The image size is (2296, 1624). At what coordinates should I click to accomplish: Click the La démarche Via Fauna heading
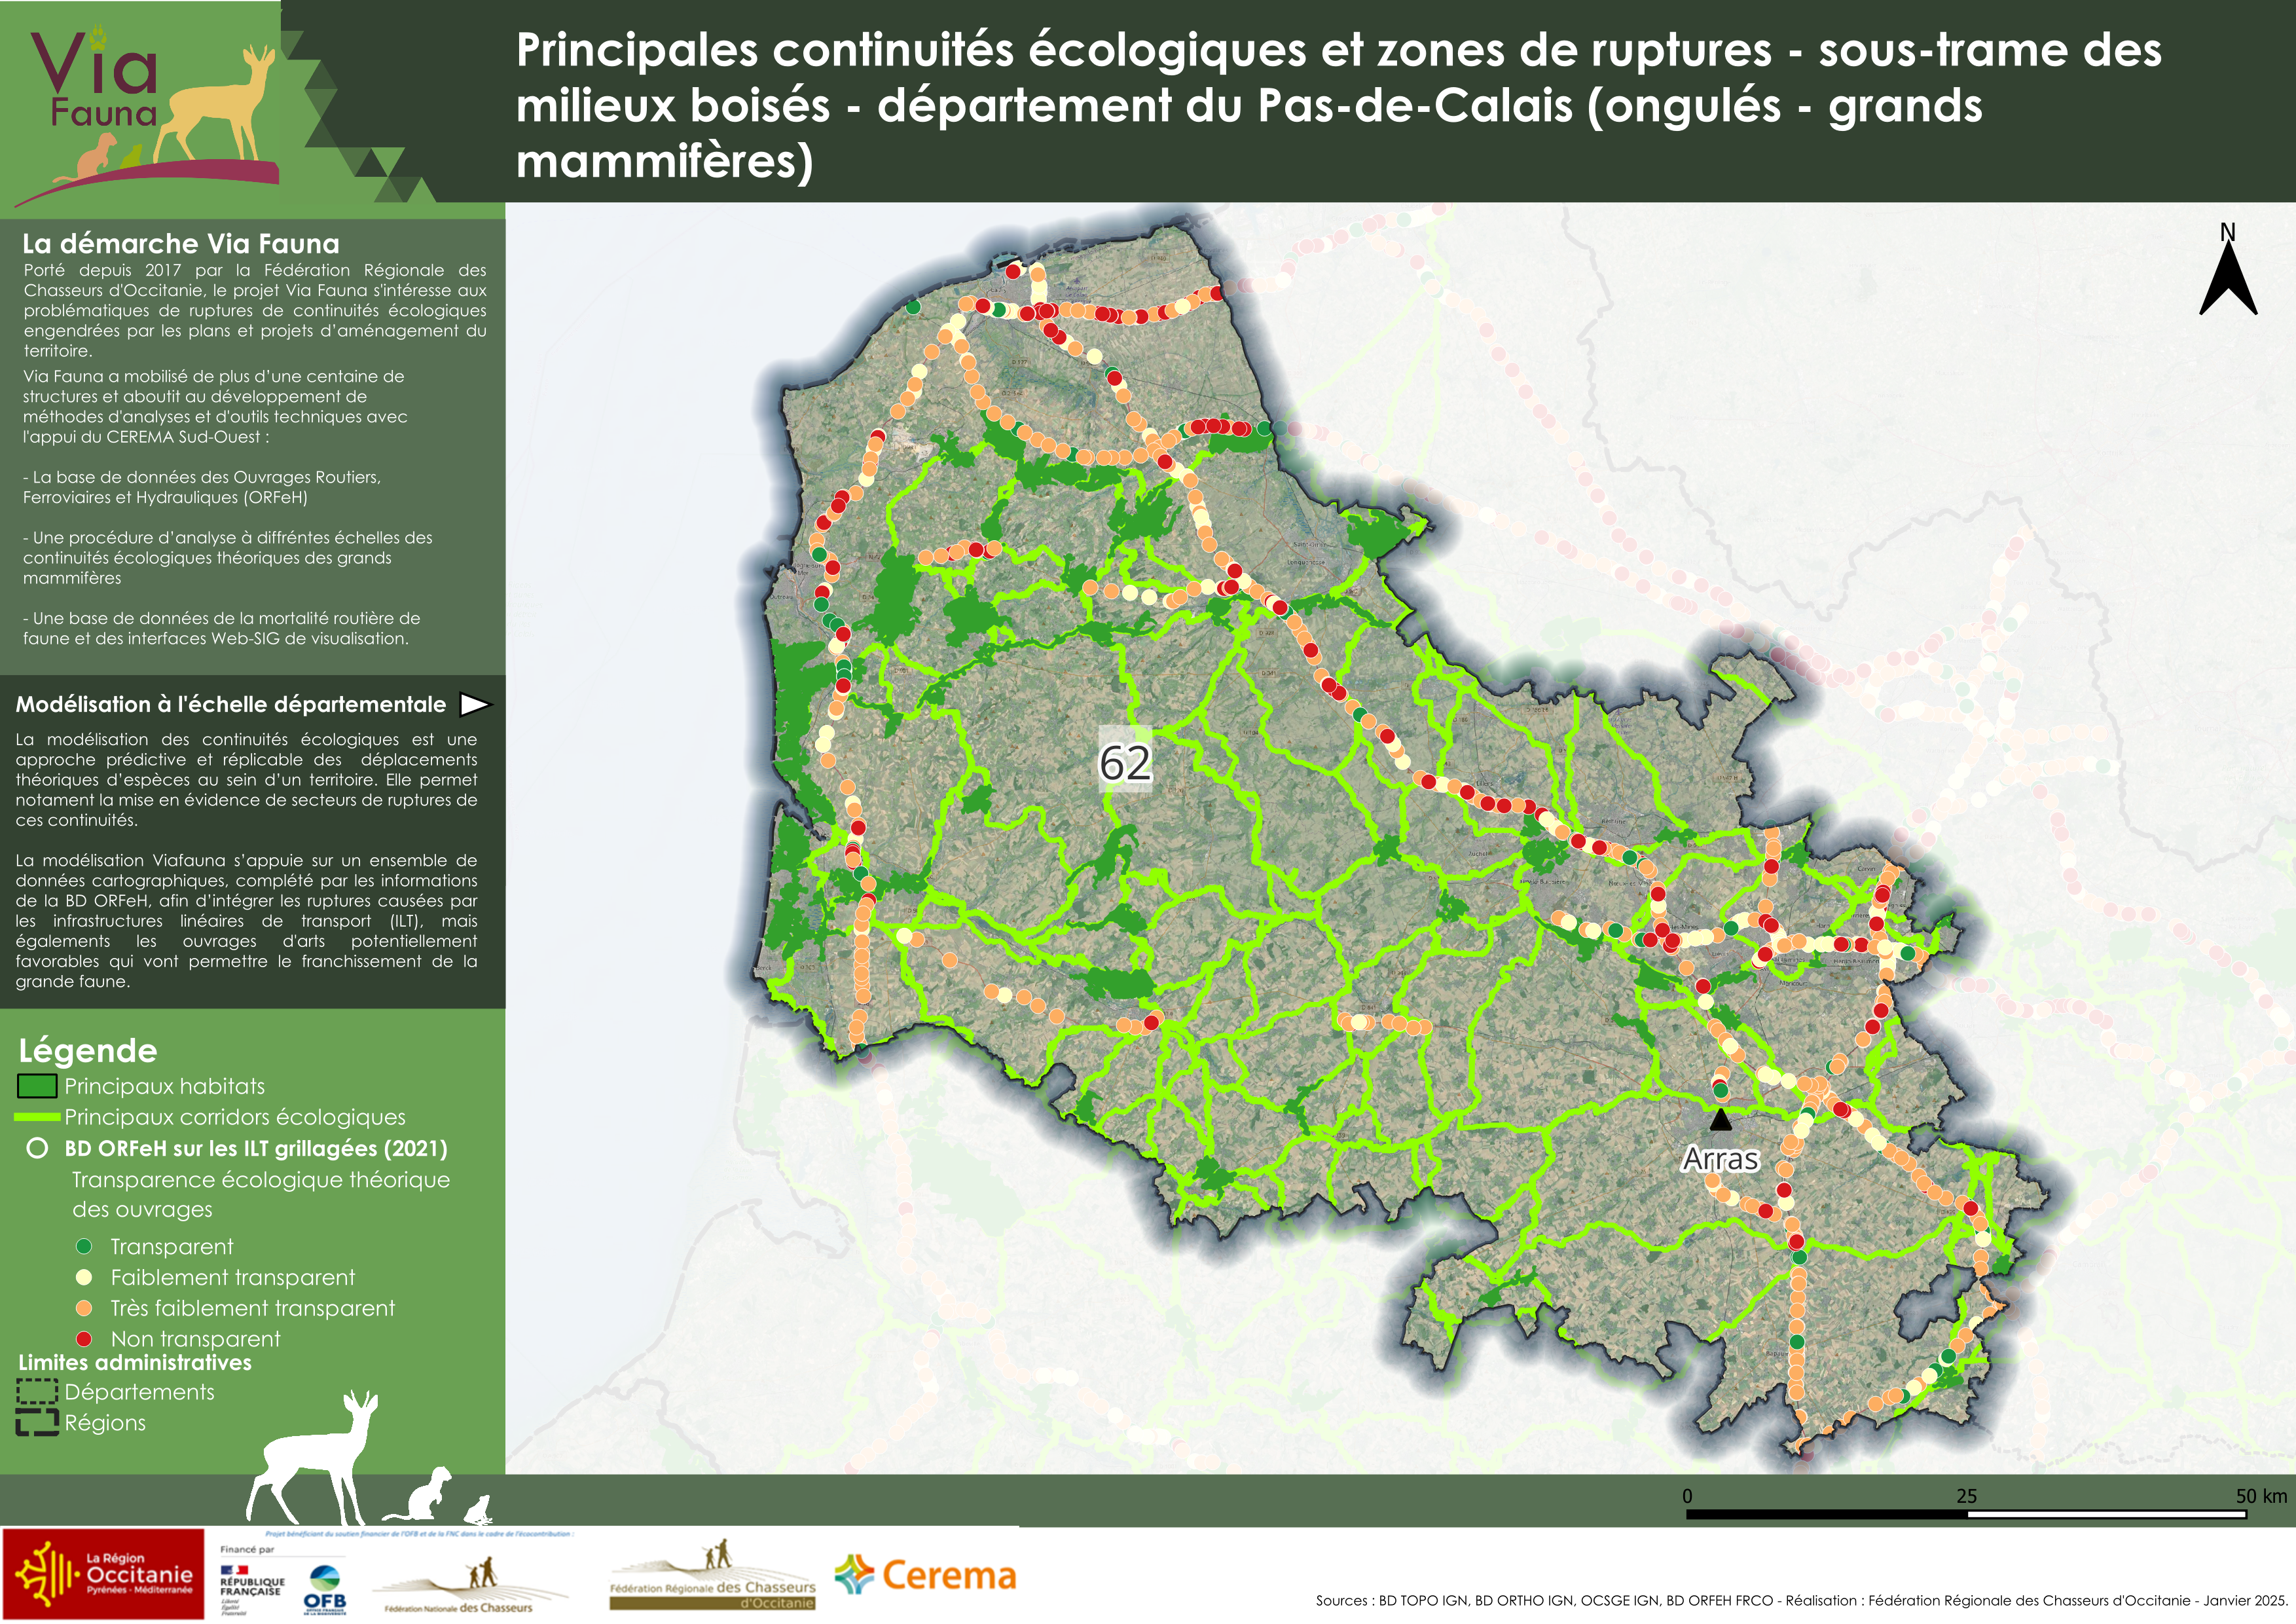[181, 244]
